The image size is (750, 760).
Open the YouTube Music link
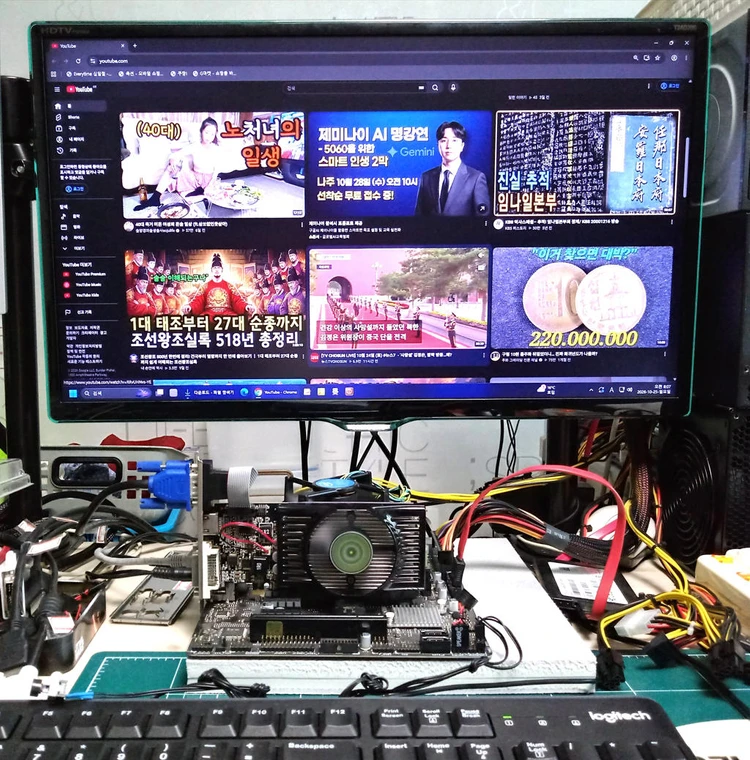point(83,285)
